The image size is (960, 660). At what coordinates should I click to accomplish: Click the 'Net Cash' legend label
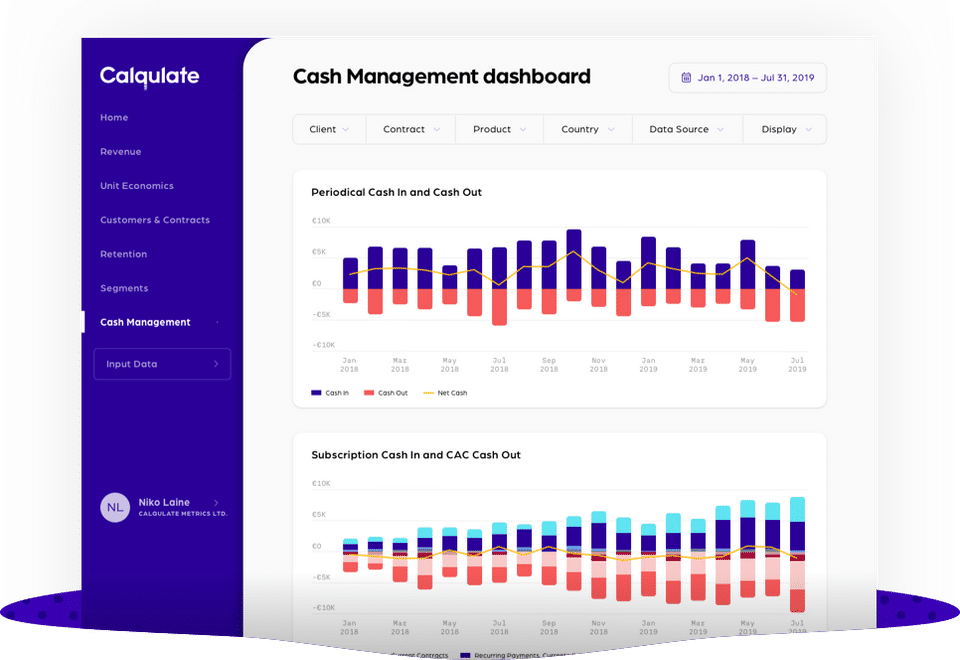[x=452, y=393]
